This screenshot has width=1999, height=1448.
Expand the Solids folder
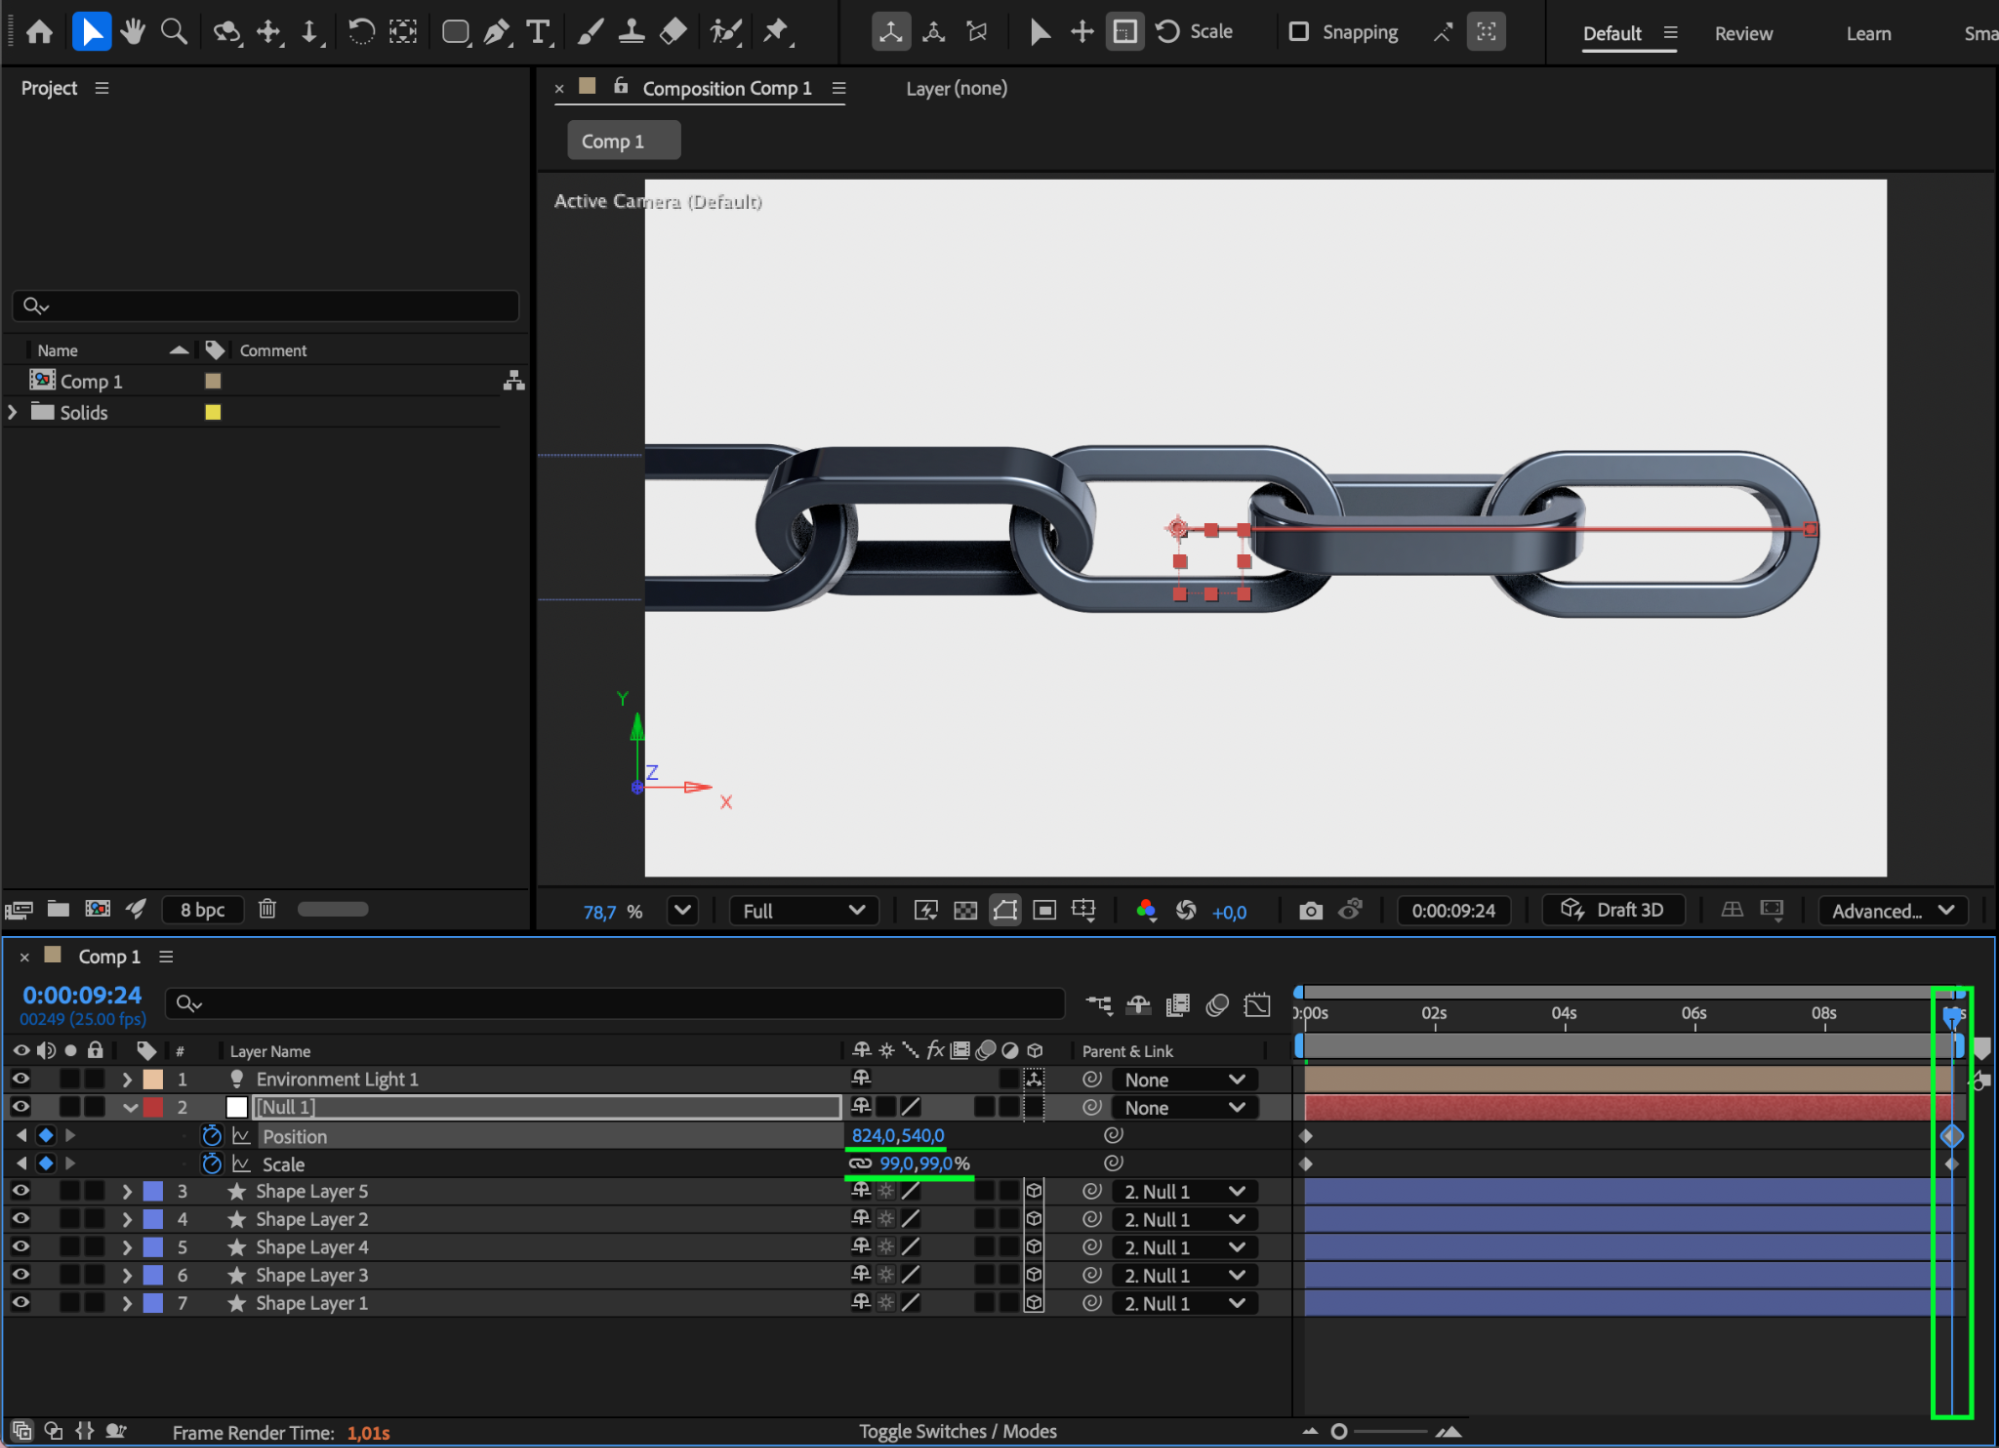(13, 412)
